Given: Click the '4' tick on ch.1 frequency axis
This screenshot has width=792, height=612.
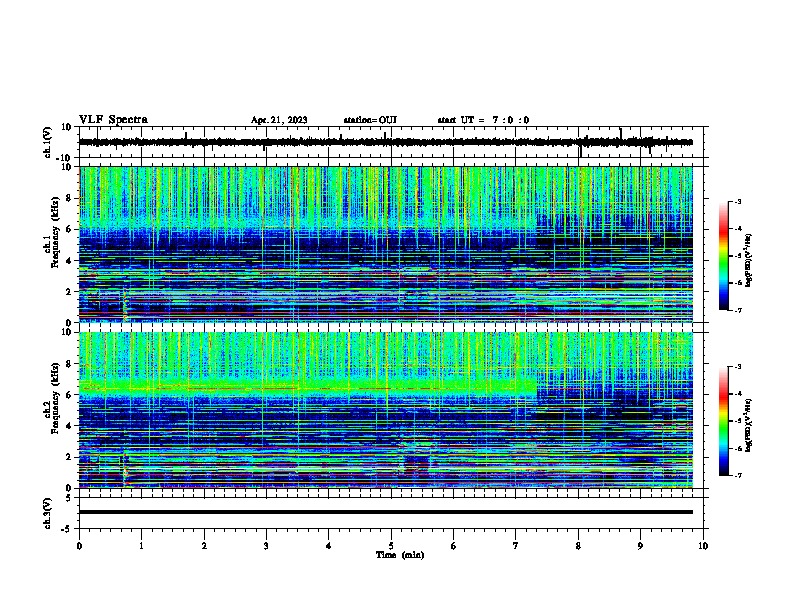Looking at the screenshot, I should coord(69,261).
